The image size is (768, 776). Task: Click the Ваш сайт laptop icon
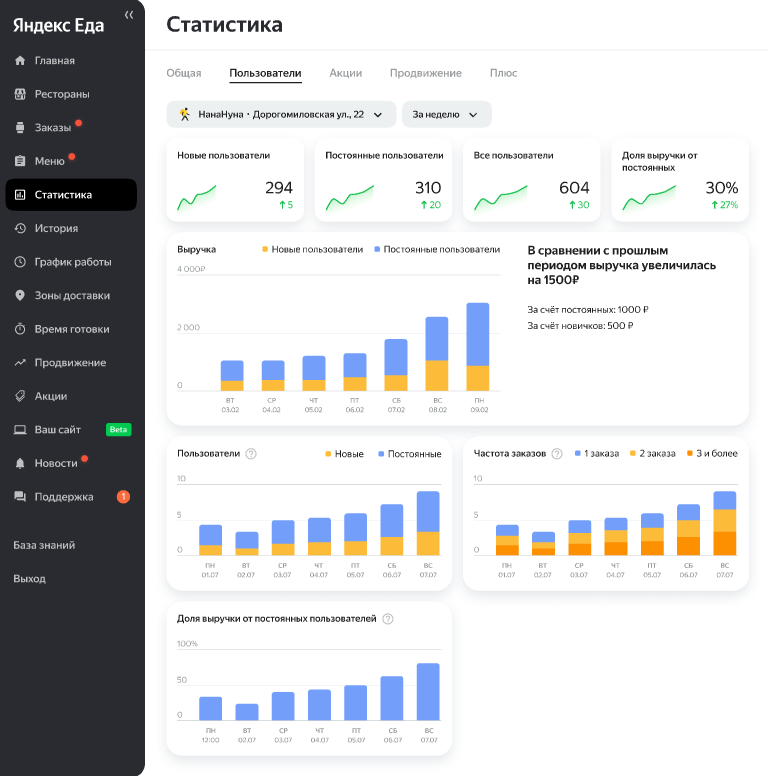point(20,430)
